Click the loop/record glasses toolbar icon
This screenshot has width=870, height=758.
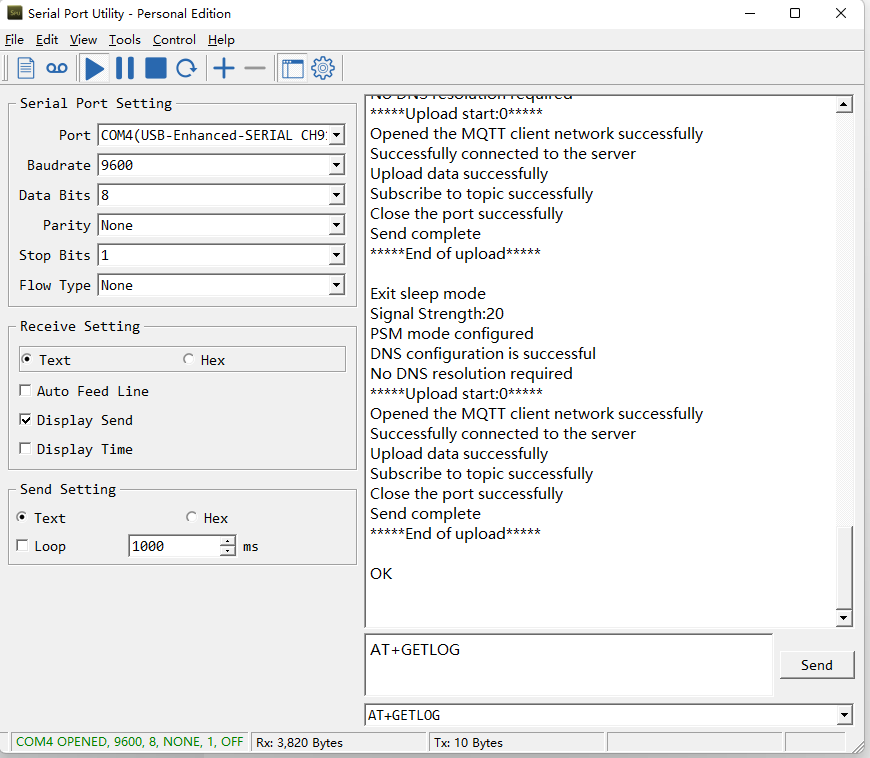point(57,68)
